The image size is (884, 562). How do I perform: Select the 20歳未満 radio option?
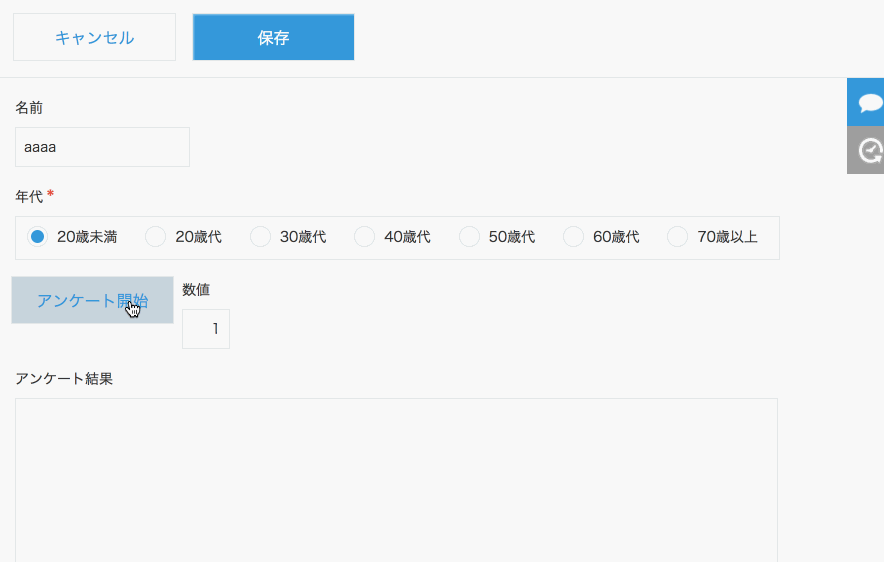pyautogui.click(x=38, y=237)
